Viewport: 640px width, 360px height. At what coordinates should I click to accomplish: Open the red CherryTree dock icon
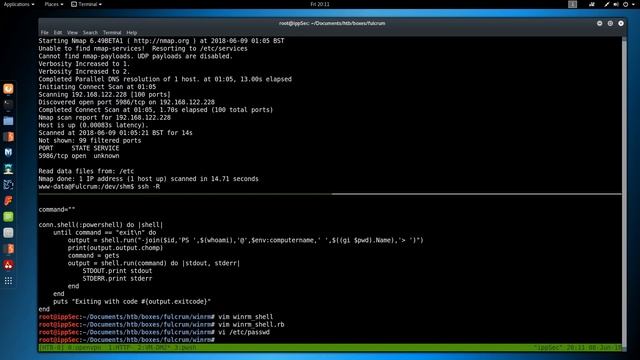click(x=8, y=265)
